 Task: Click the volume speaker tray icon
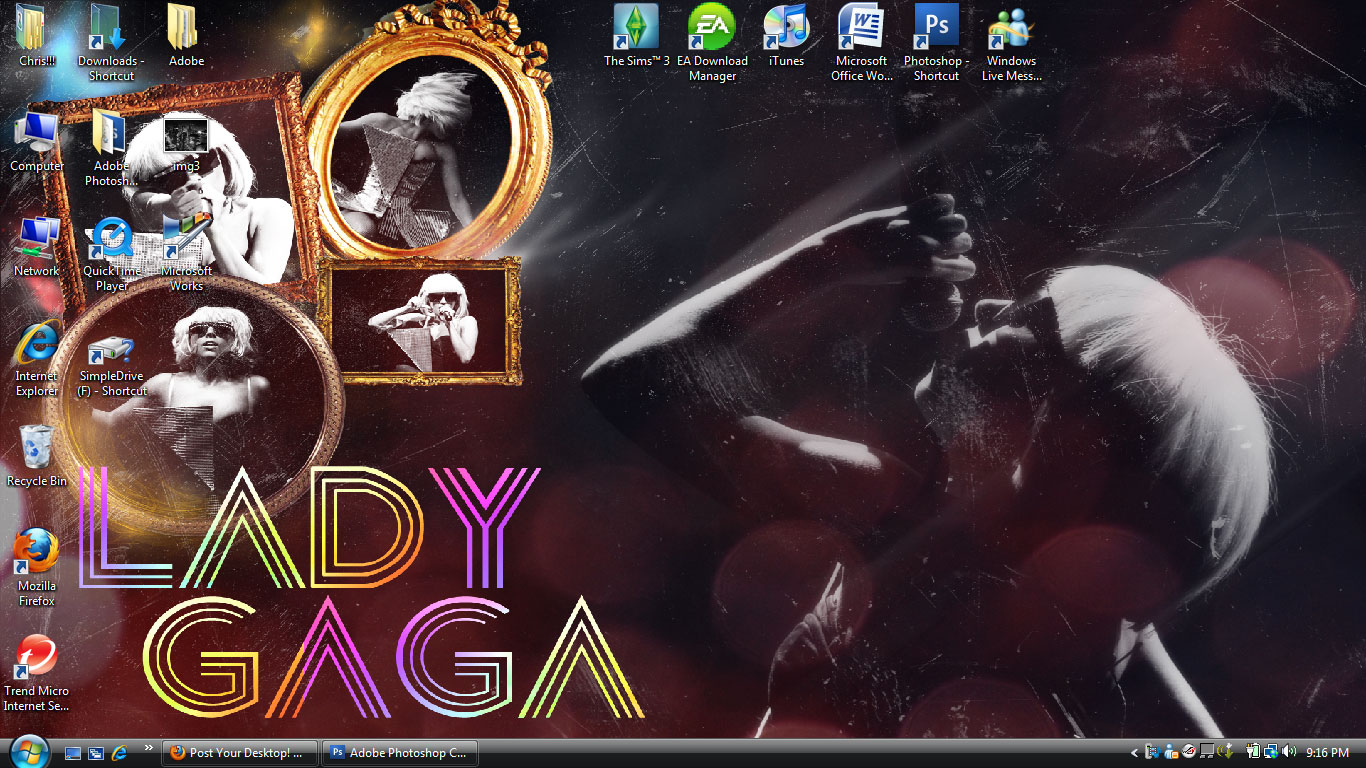click(x=1288, y=752)
